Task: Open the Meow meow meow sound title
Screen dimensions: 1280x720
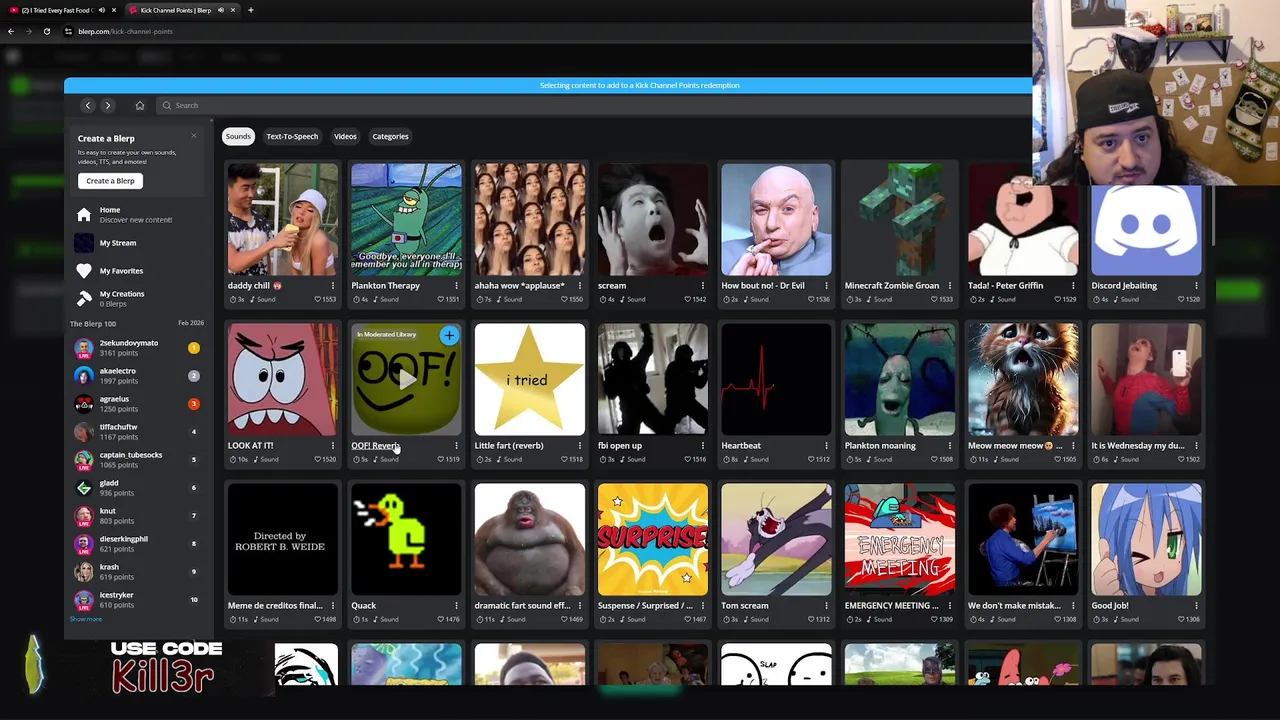Action: [1015, 446]
